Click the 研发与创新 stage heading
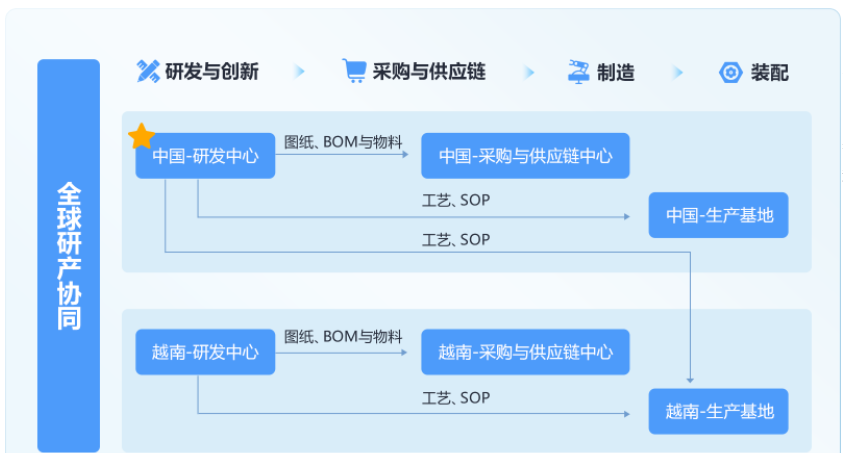 tap(212, 72)
